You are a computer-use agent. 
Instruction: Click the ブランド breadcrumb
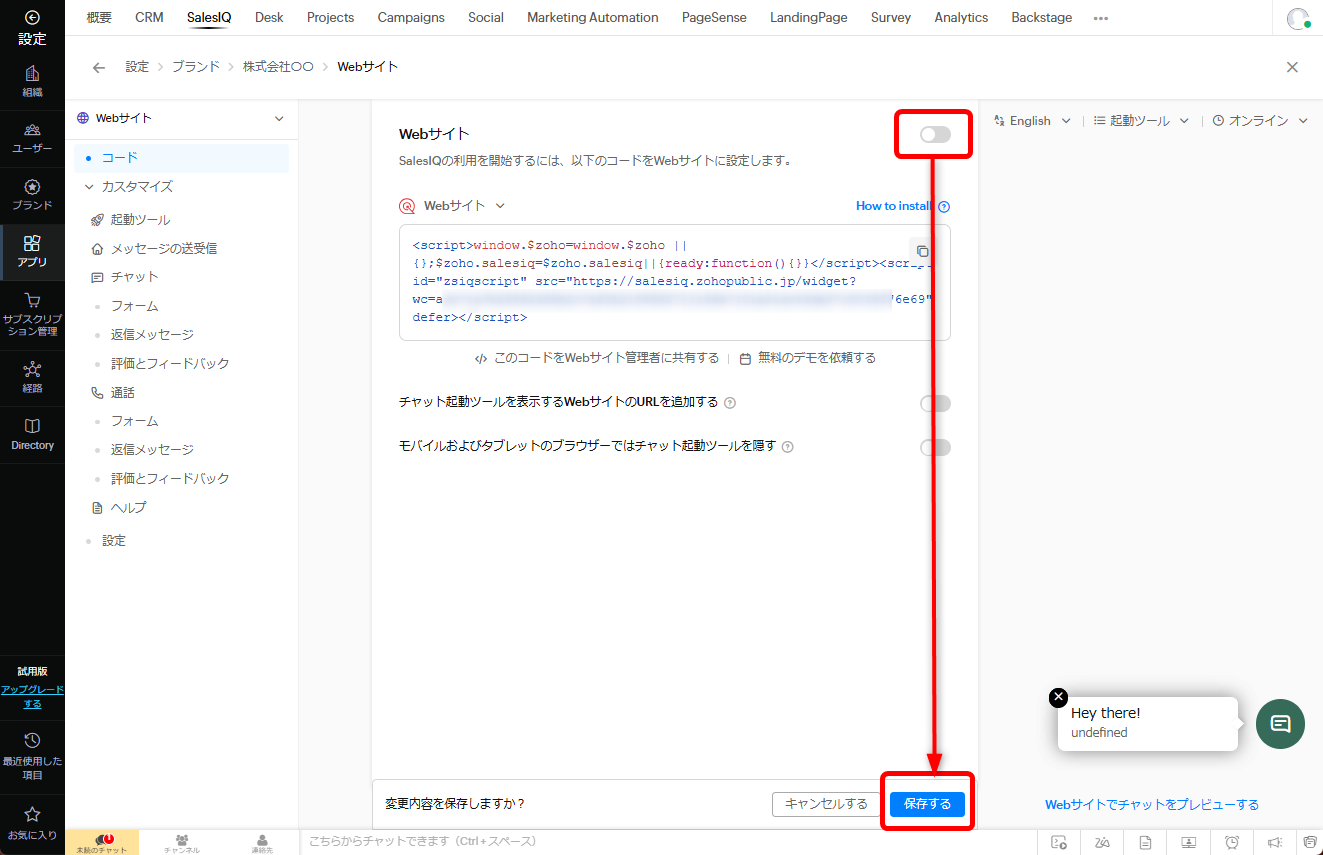tap(196, 67)
